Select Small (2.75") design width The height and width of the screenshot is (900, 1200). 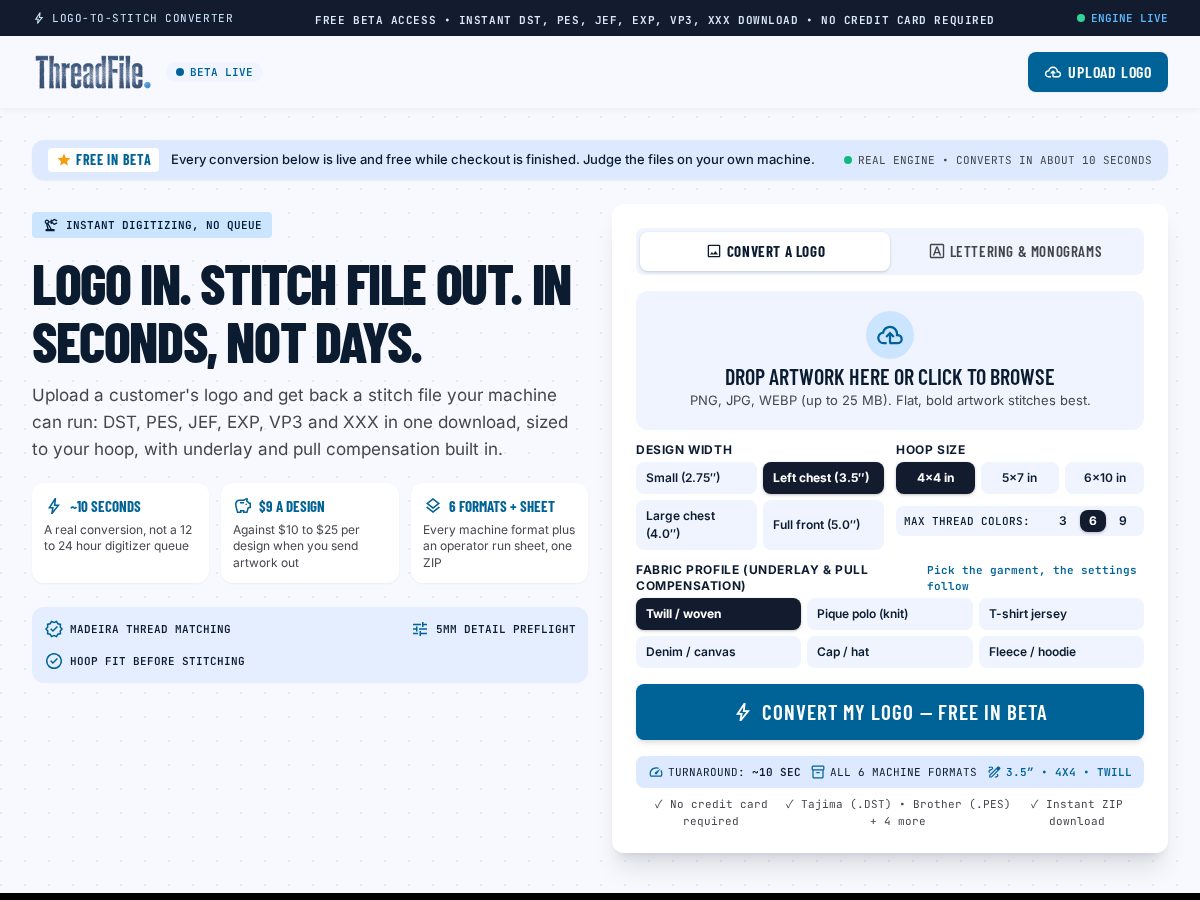tap(696, 478)
